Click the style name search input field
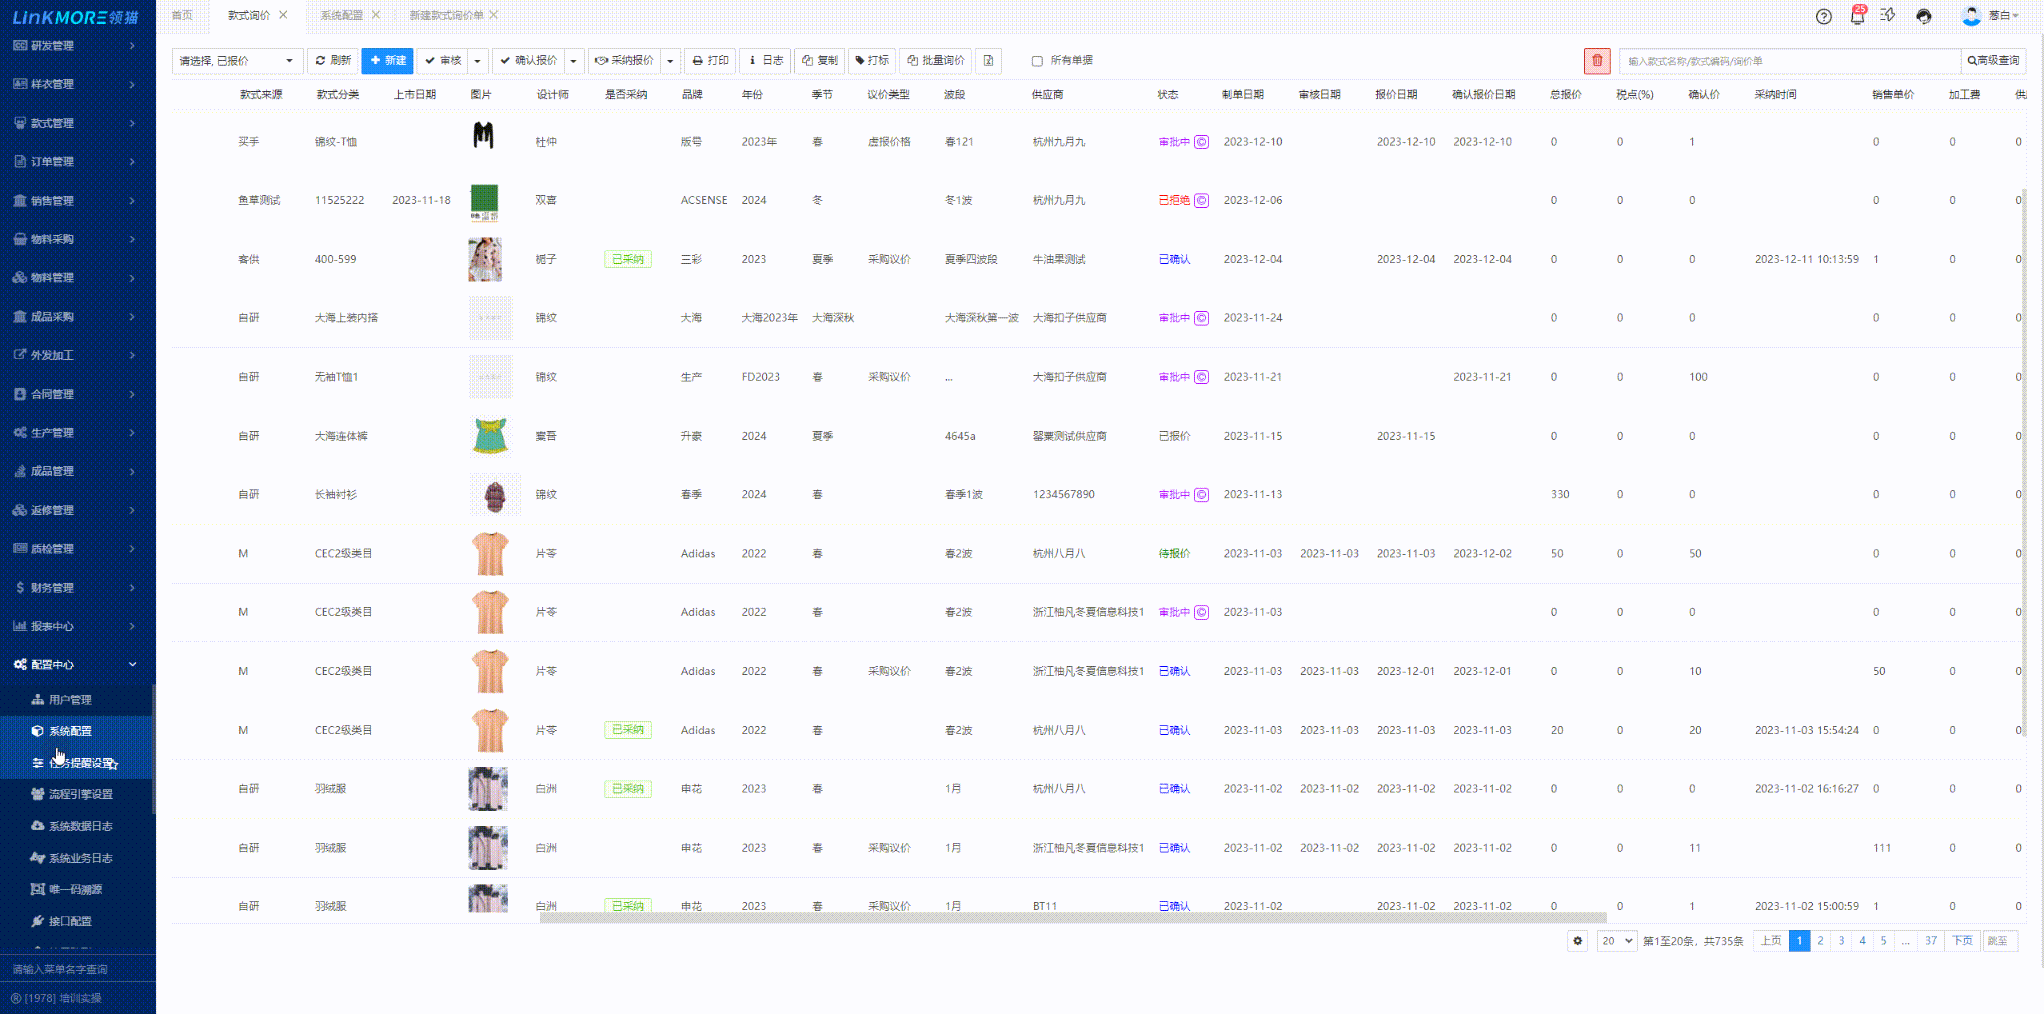2044x1014 pixels. (1789, 61)
